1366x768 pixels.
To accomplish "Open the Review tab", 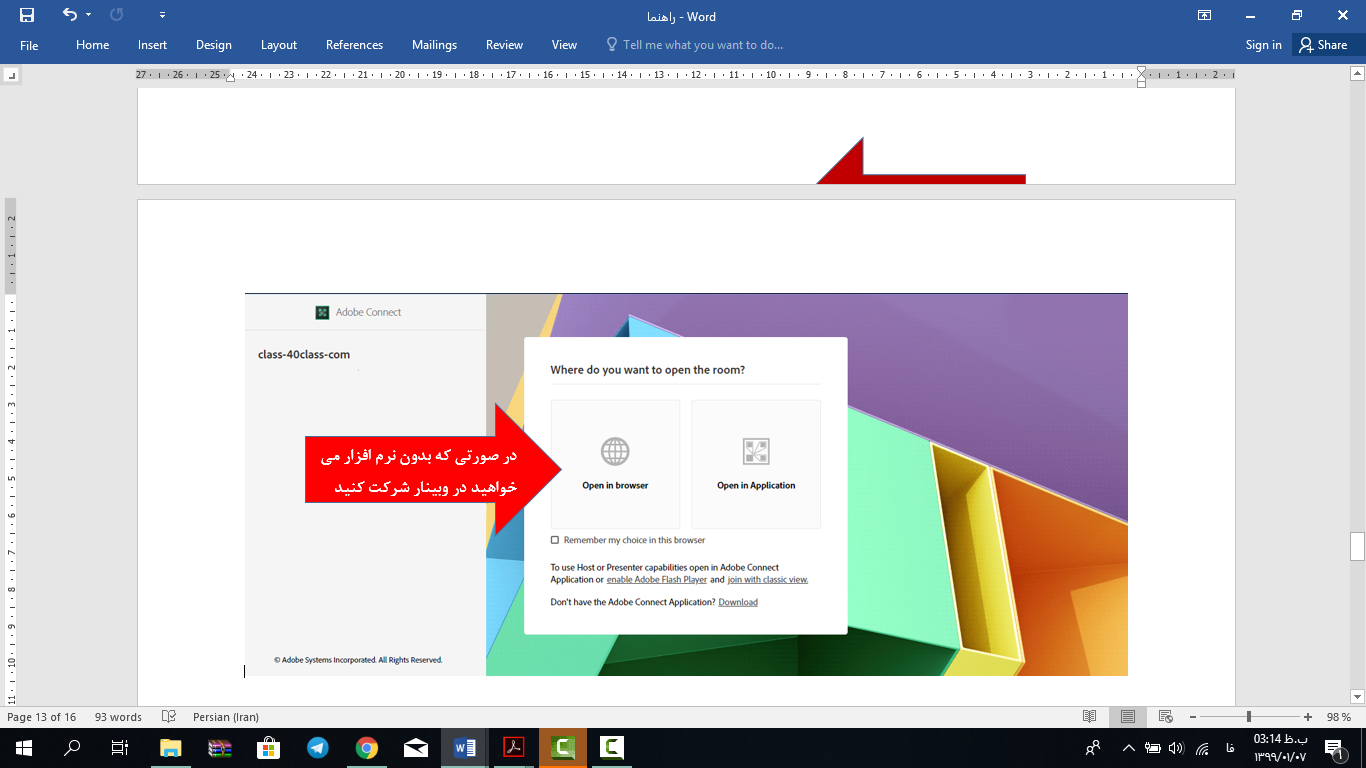I will [x=504, y=45].
